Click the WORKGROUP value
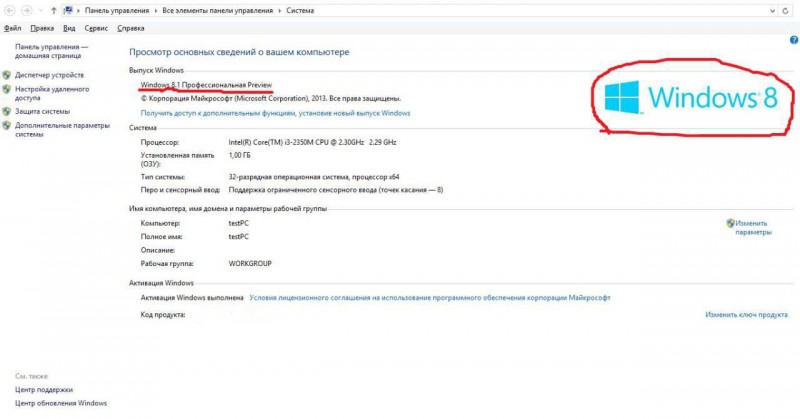This screenshot has height=419, width=800. point(250,264)
